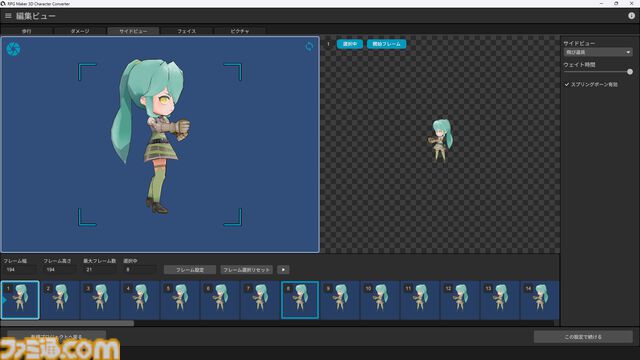Select frame thumbnail 6

pyautogui.click(x=220, y=300)
